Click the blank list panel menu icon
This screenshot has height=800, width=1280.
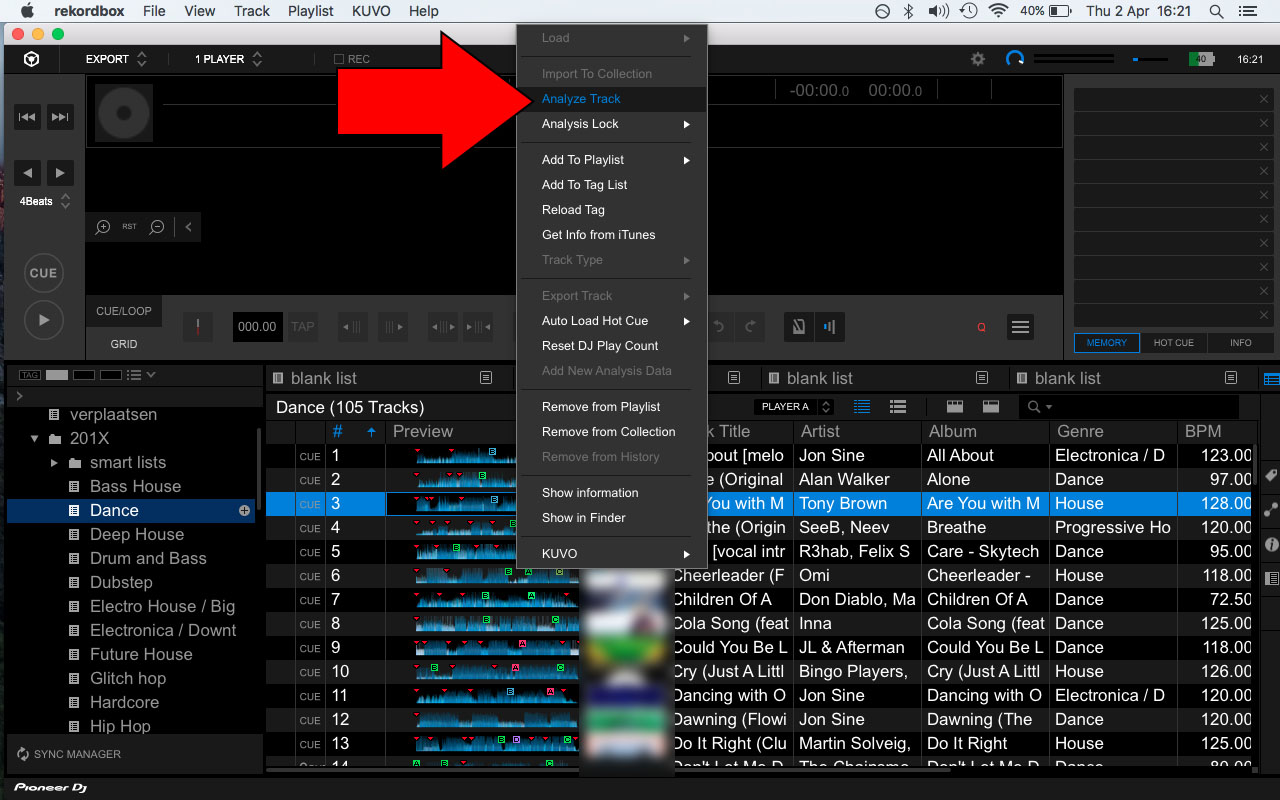click(x=486, y=378)
